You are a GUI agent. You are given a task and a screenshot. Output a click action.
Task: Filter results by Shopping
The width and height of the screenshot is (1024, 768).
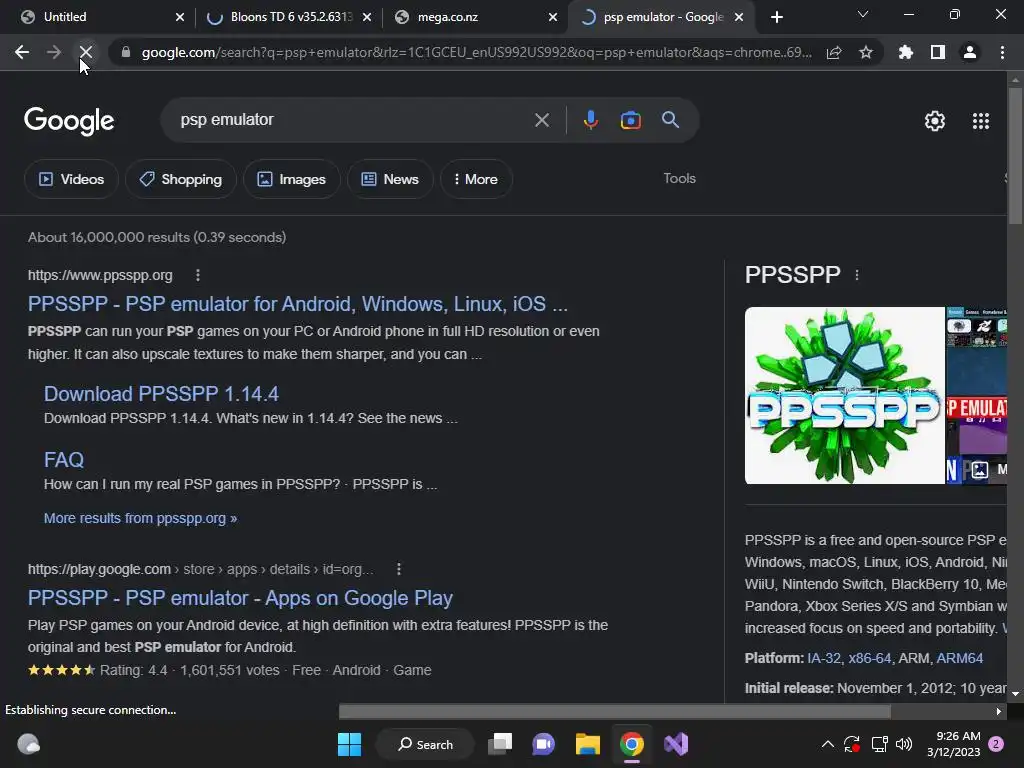click(181, 179)
